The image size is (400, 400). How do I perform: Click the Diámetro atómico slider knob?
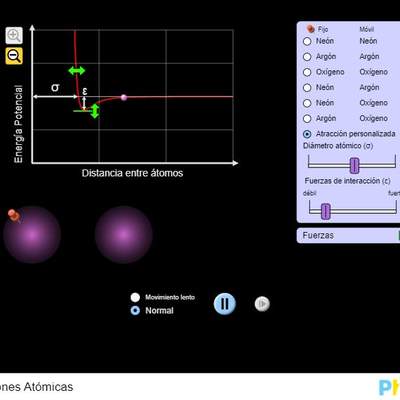coord(354,166)
